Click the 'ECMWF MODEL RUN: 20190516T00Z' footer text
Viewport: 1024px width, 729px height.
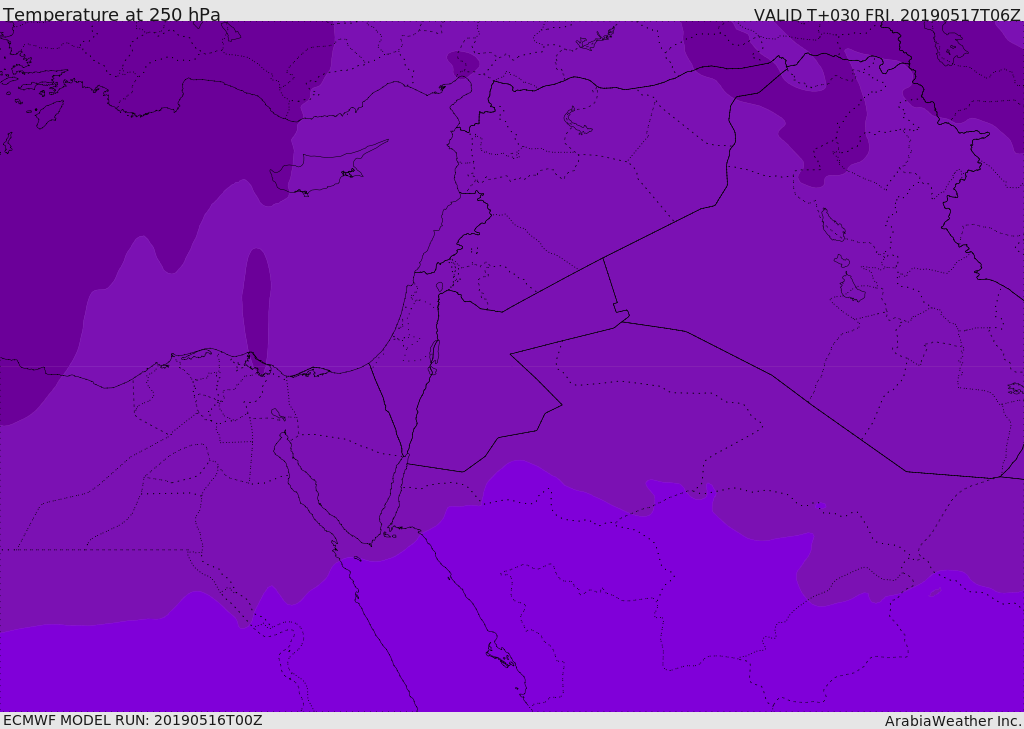pyautogui.click(x=133, y=720)
